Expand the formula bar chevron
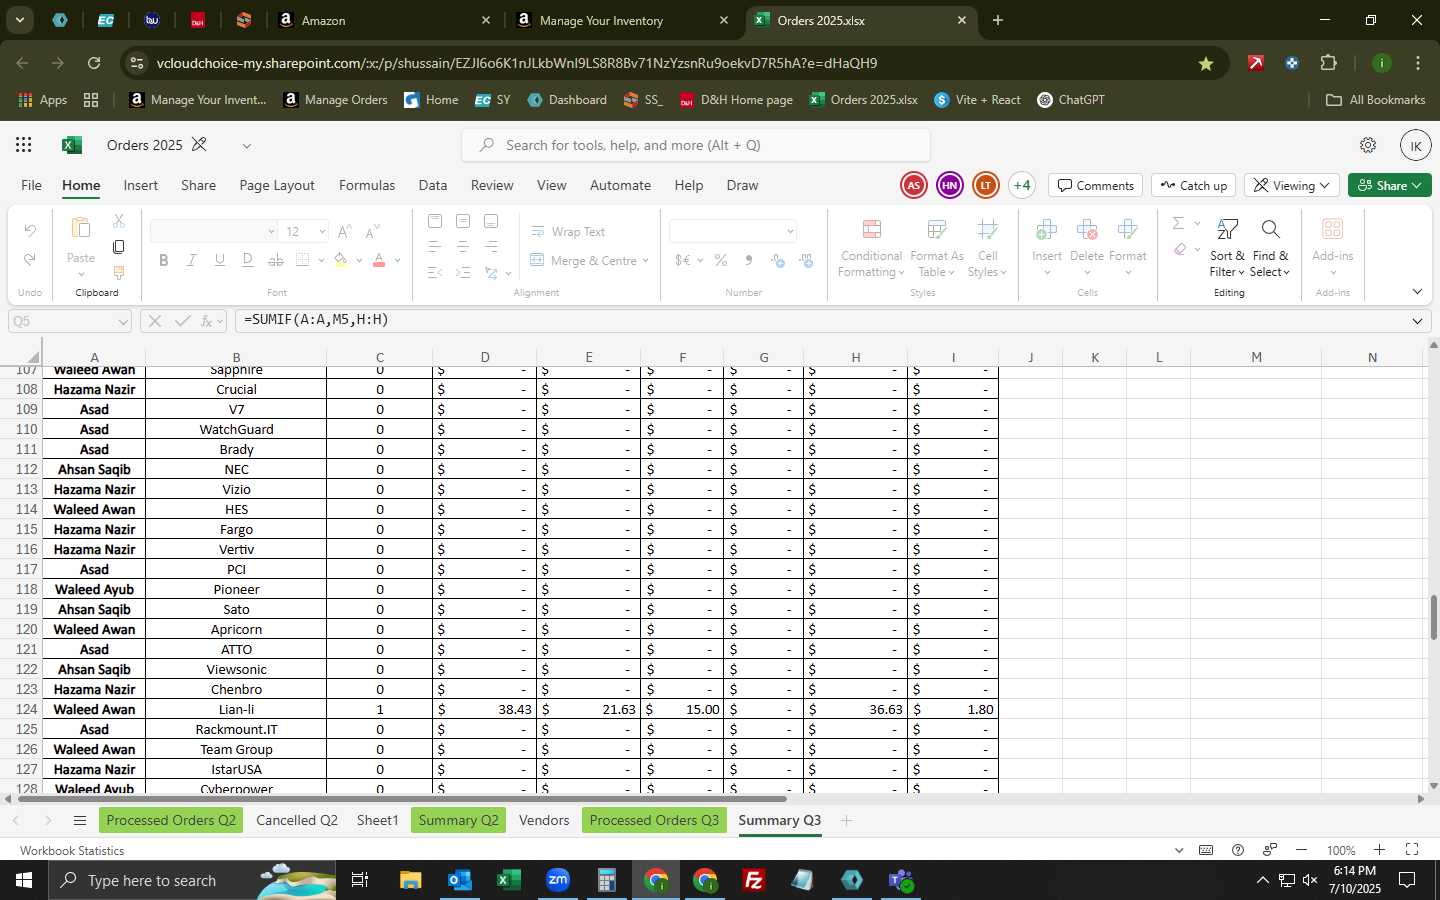This screenshot has height=900, width=1440. coord(1417,321)
